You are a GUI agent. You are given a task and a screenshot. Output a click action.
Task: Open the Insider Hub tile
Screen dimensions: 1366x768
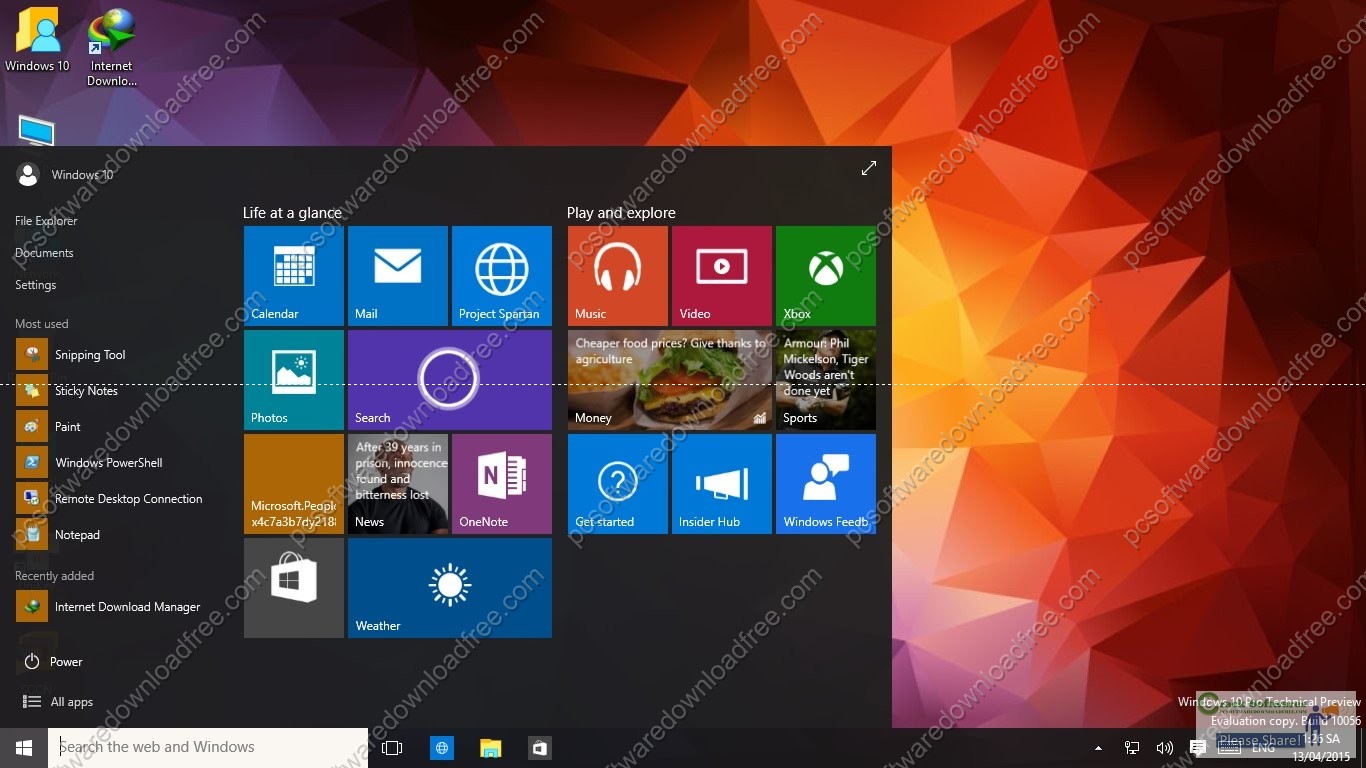click(x=722, y=484)
